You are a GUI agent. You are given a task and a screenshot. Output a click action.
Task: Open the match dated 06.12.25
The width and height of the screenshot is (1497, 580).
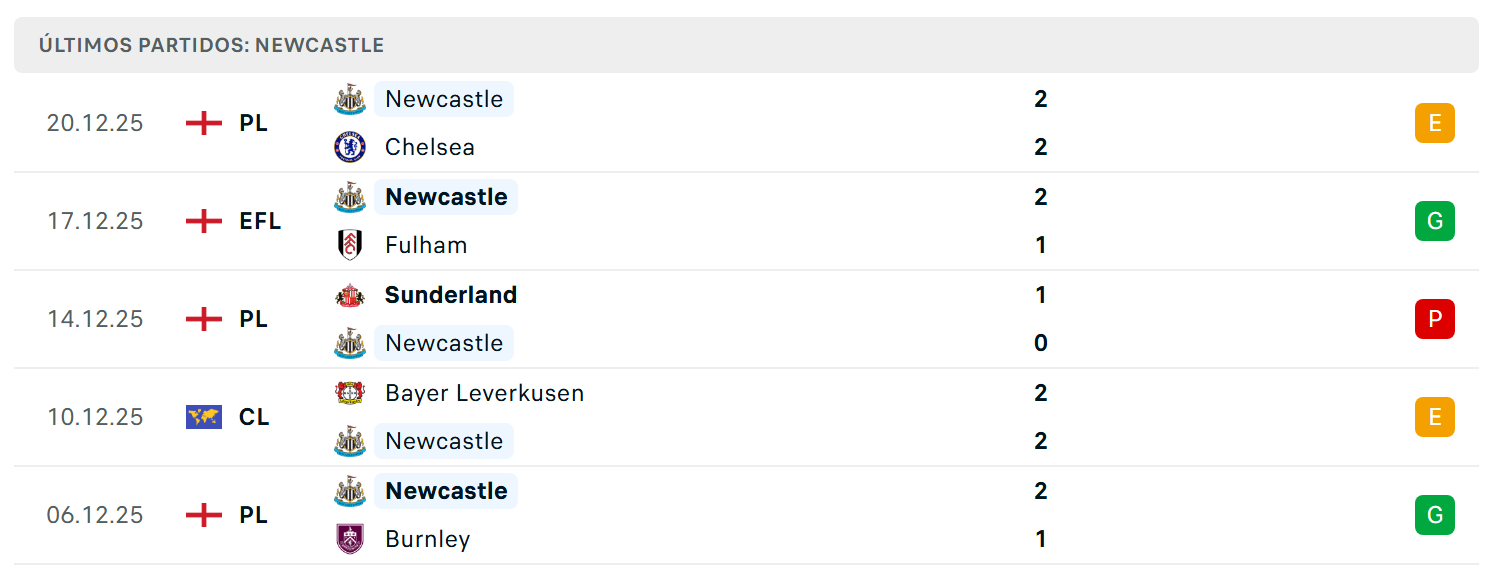746,515
